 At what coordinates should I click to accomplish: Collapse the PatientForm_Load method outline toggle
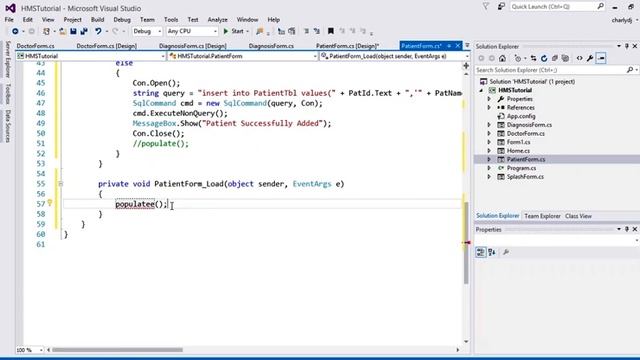[60, 184]
